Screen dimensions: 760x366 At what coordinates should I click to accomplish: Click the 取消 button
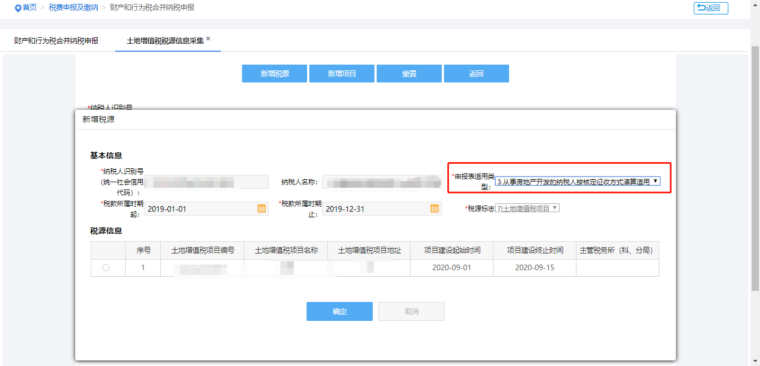click(411, 311)
